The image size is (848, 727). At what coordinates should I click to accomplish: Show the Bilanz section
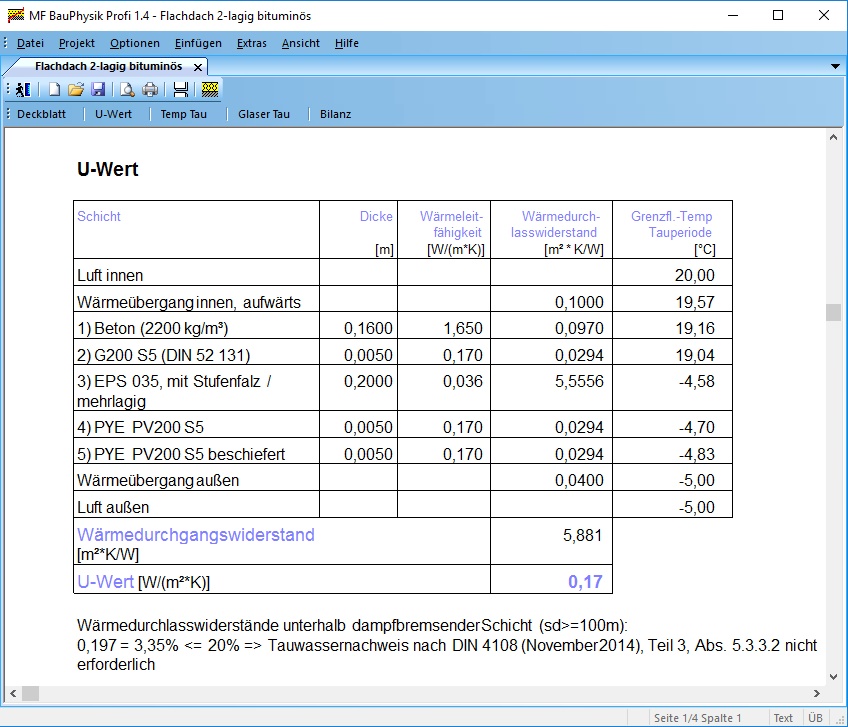(336, 114)
